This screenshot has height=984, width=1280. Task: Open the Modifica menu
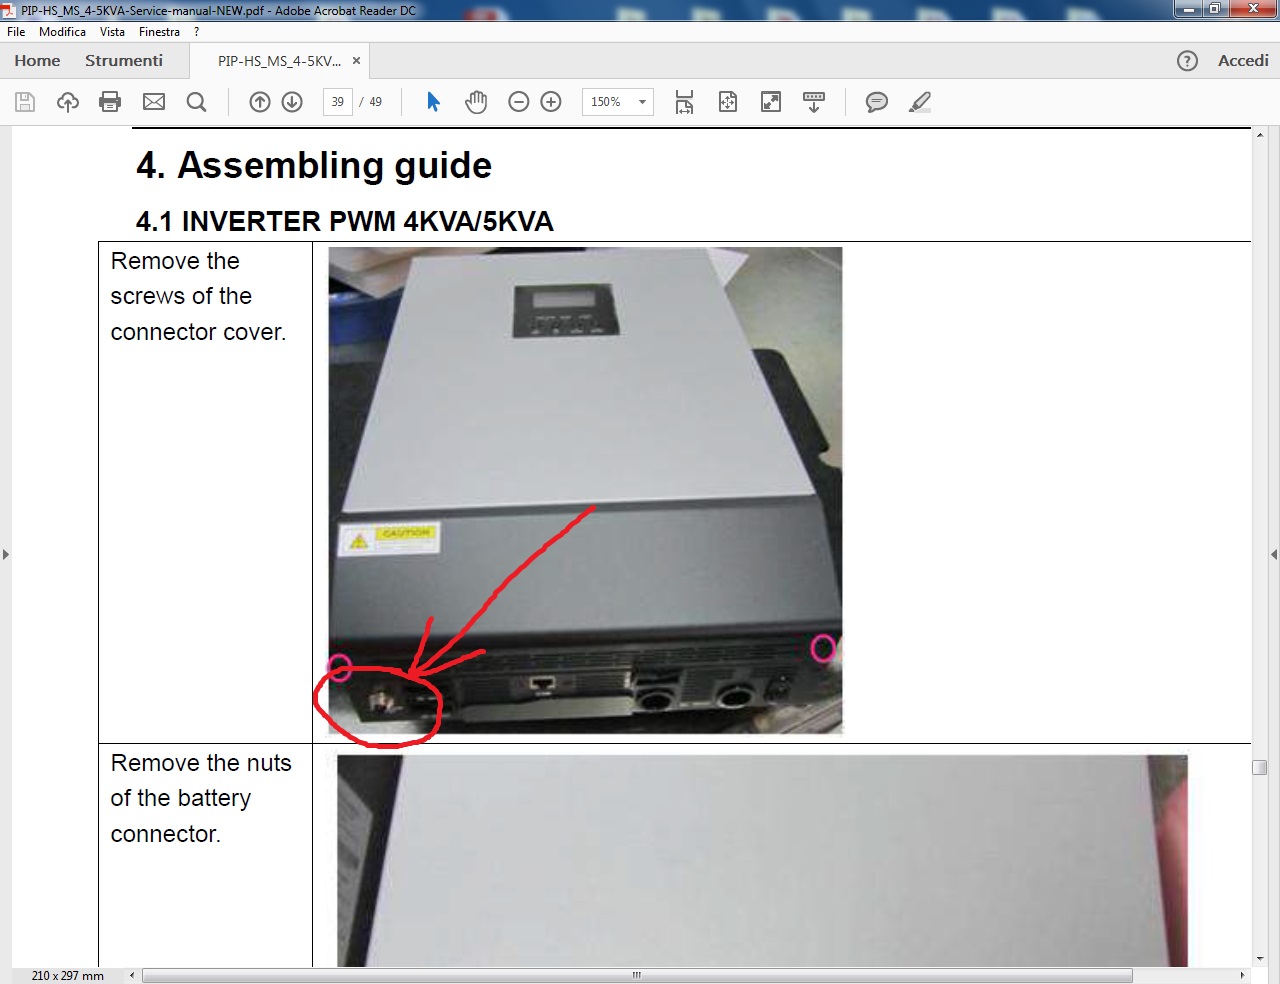[62, 32]
